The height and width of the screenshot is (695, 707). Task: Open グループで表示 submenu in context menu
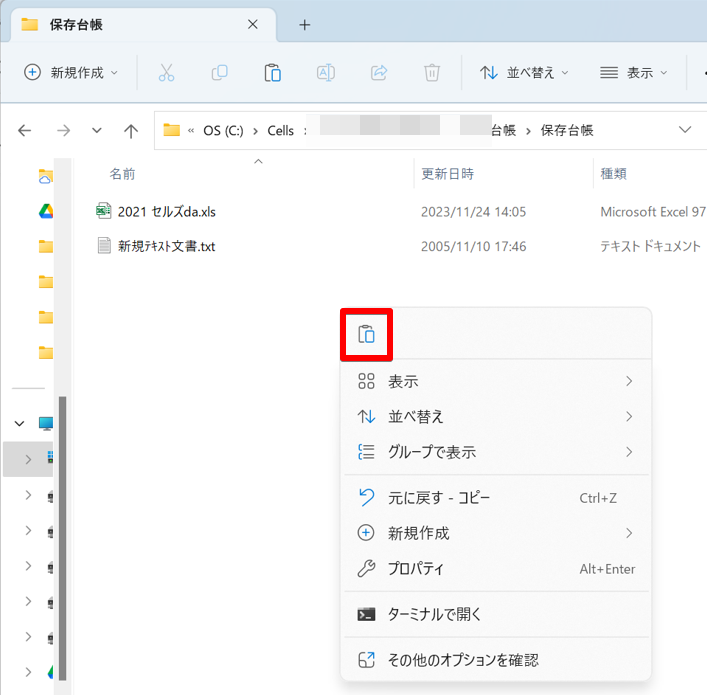[x=496, y=451]
